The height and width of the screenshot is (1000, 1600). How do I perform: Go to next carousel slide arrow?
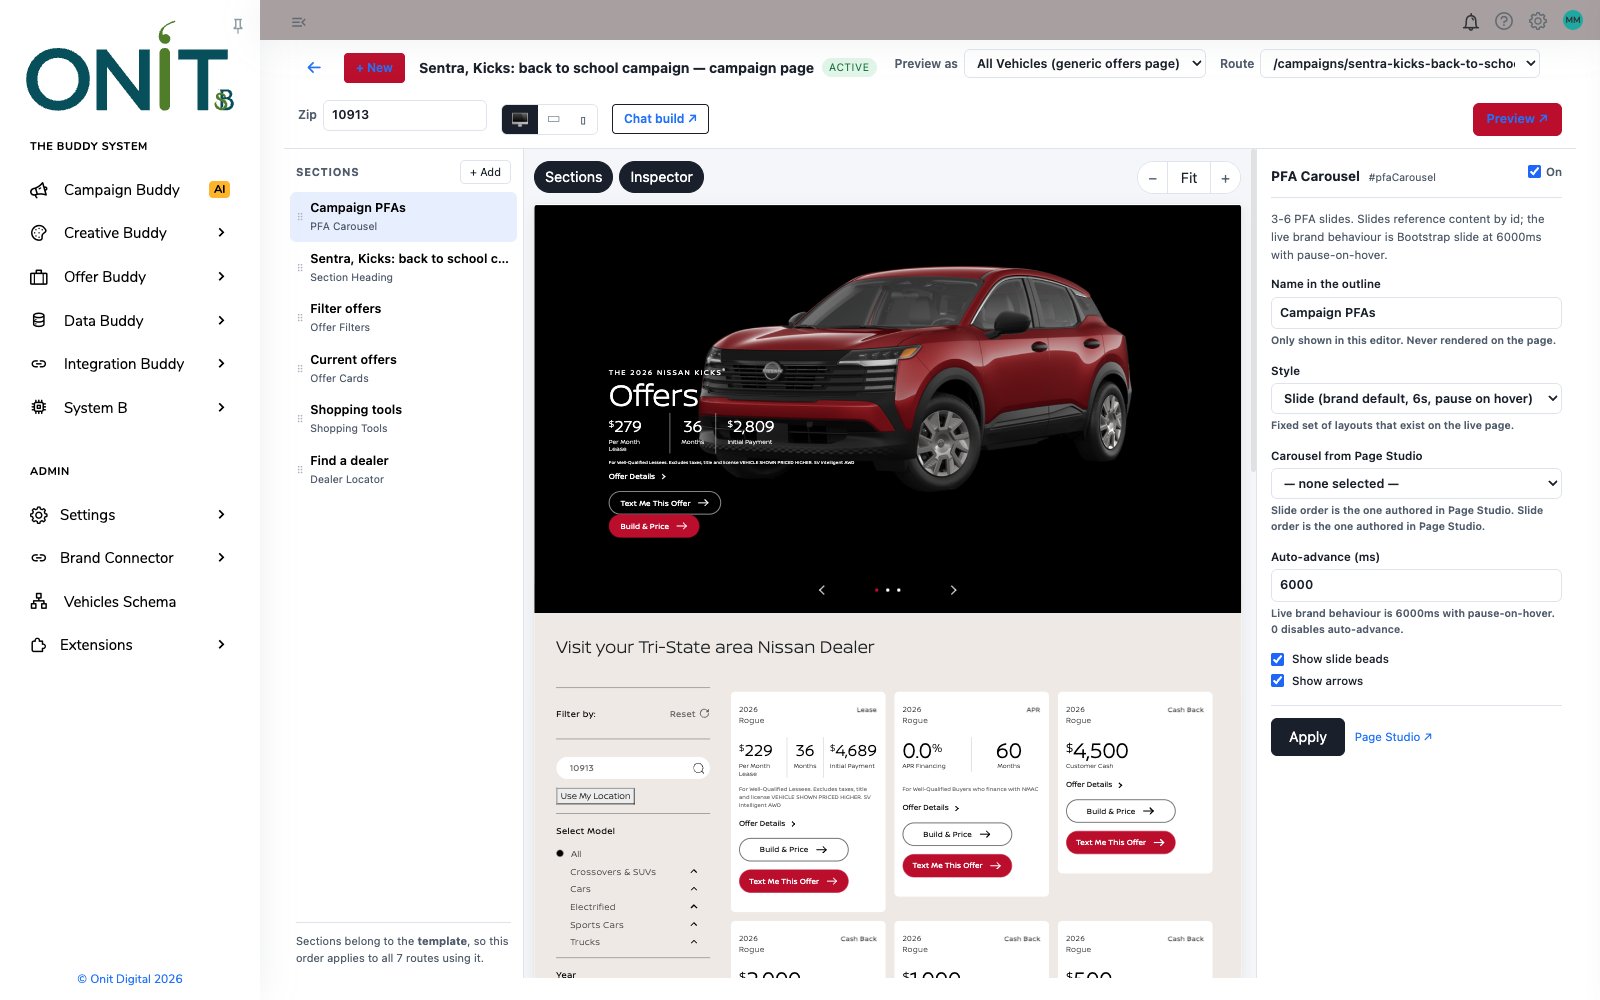tap(953, 590)
